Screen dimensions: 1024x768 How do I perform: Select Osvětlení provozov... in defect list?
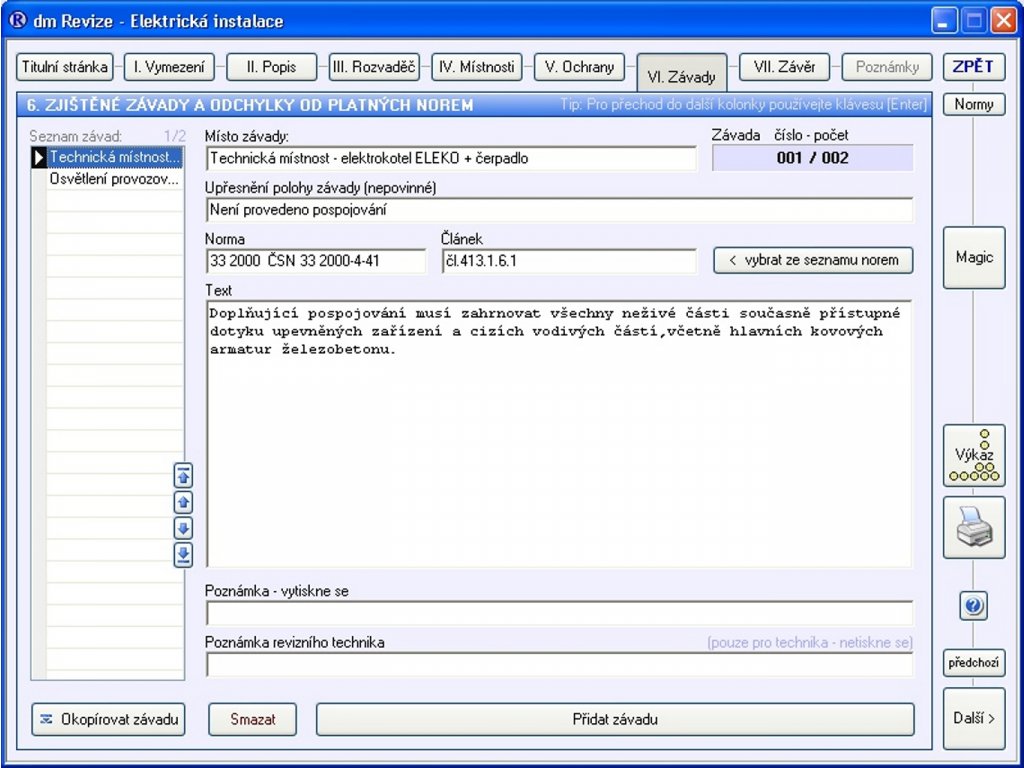(114, 179)
